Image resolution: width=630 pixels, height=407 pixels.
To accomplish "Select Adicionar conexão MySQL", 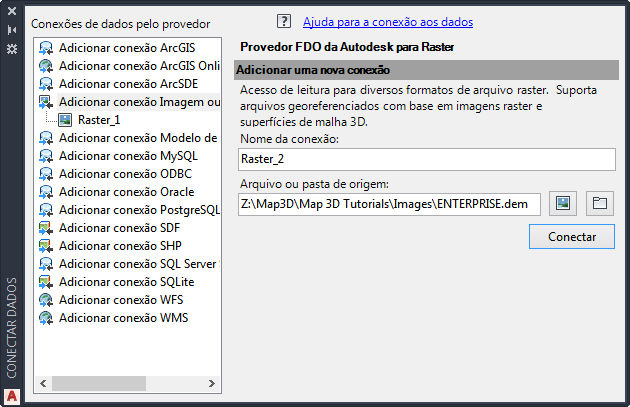I will click(x=128, y=156).
